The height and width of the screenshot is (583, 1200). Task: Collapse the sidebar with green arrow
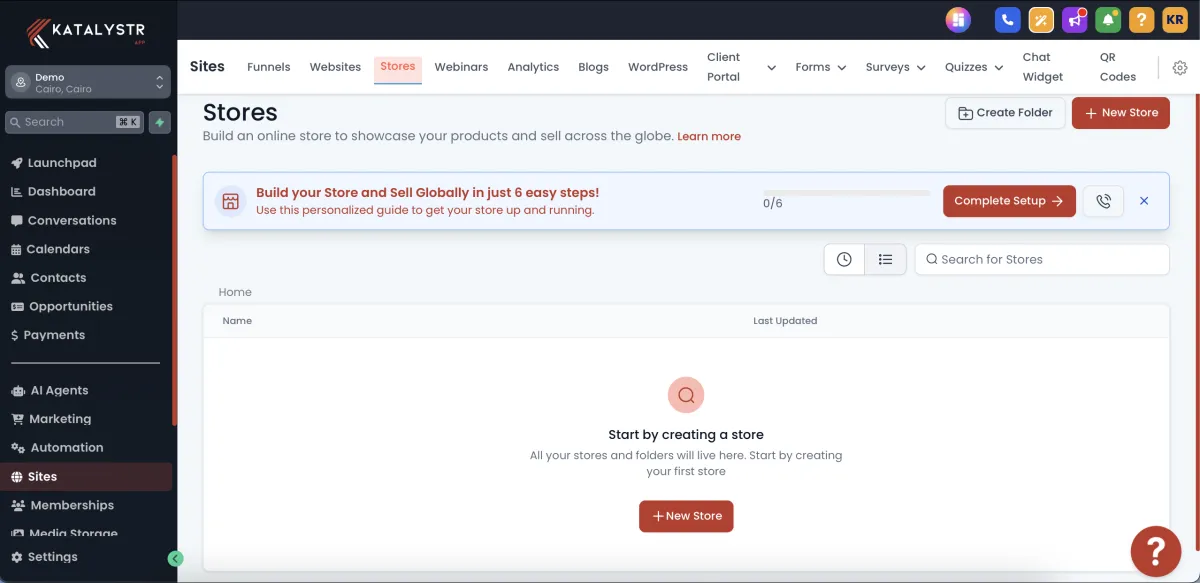click(x=176, y=559)
